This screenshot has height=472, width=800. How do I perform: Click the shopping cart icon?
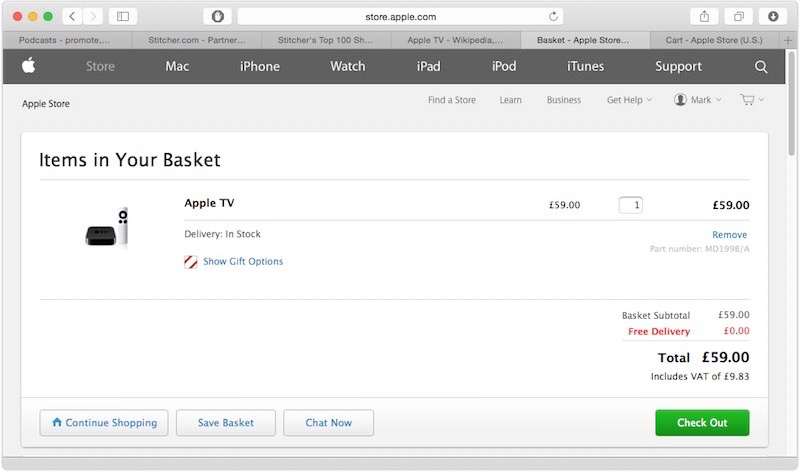pos(747,100)
